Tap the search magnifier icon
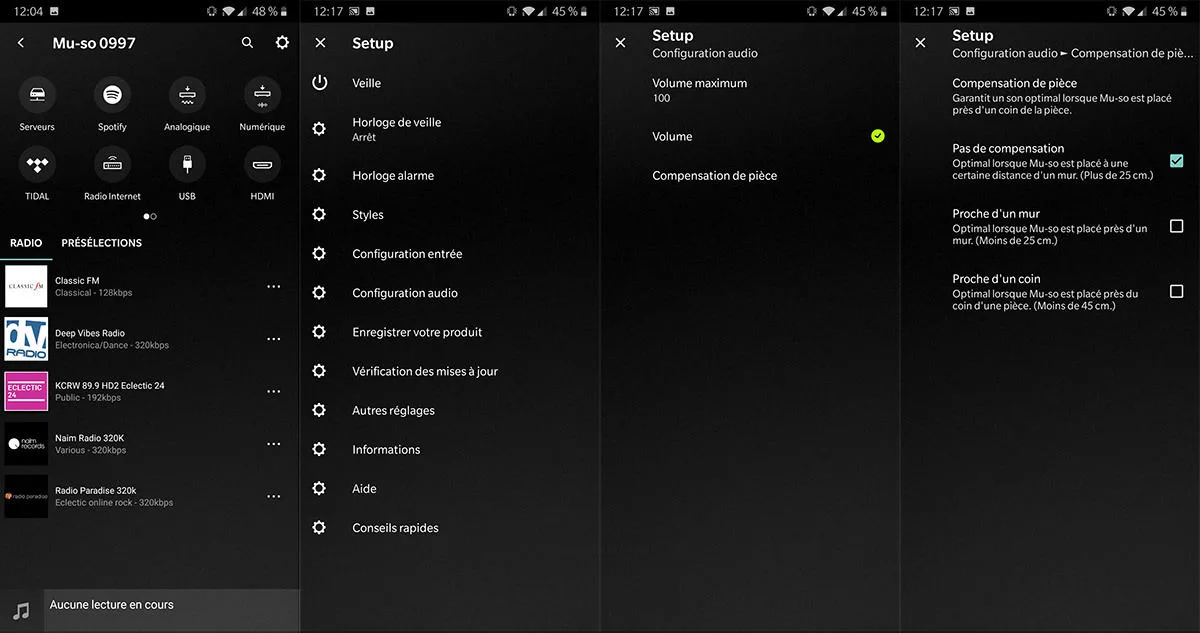1200x633 pixels. point(247,43)
